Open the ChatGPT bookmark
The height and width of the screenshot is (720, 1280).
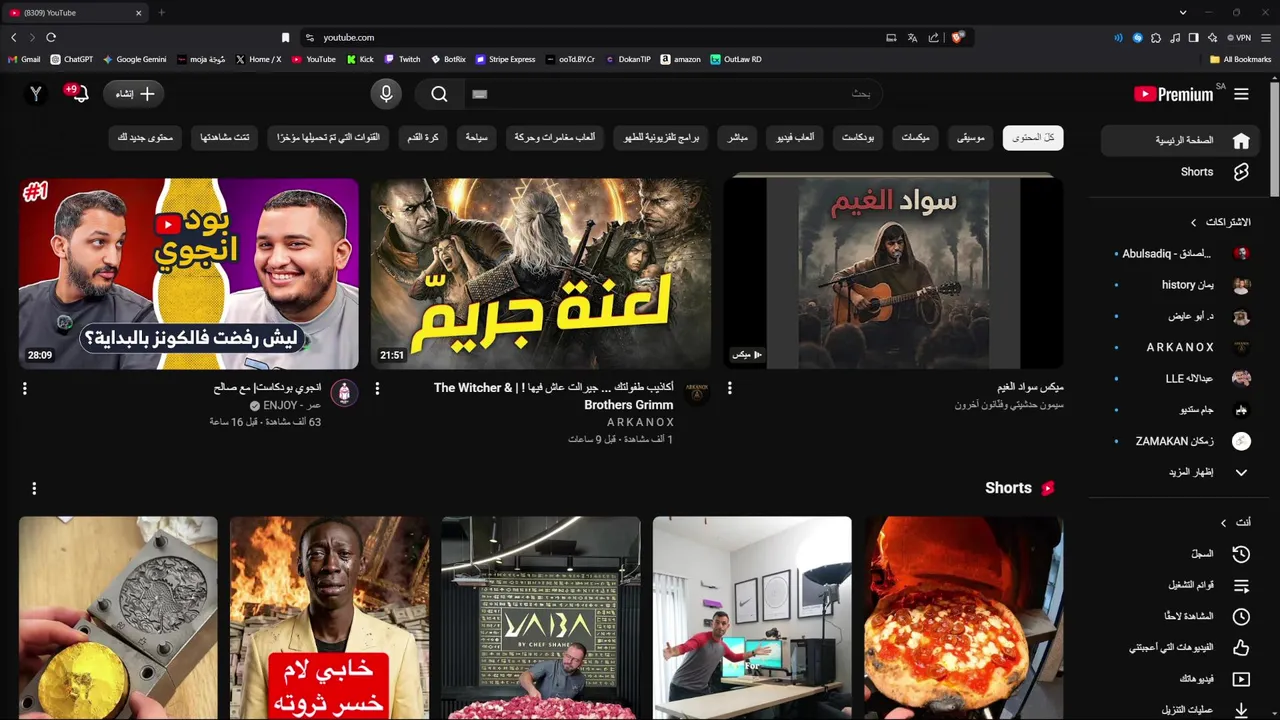[x=72, y=59]
